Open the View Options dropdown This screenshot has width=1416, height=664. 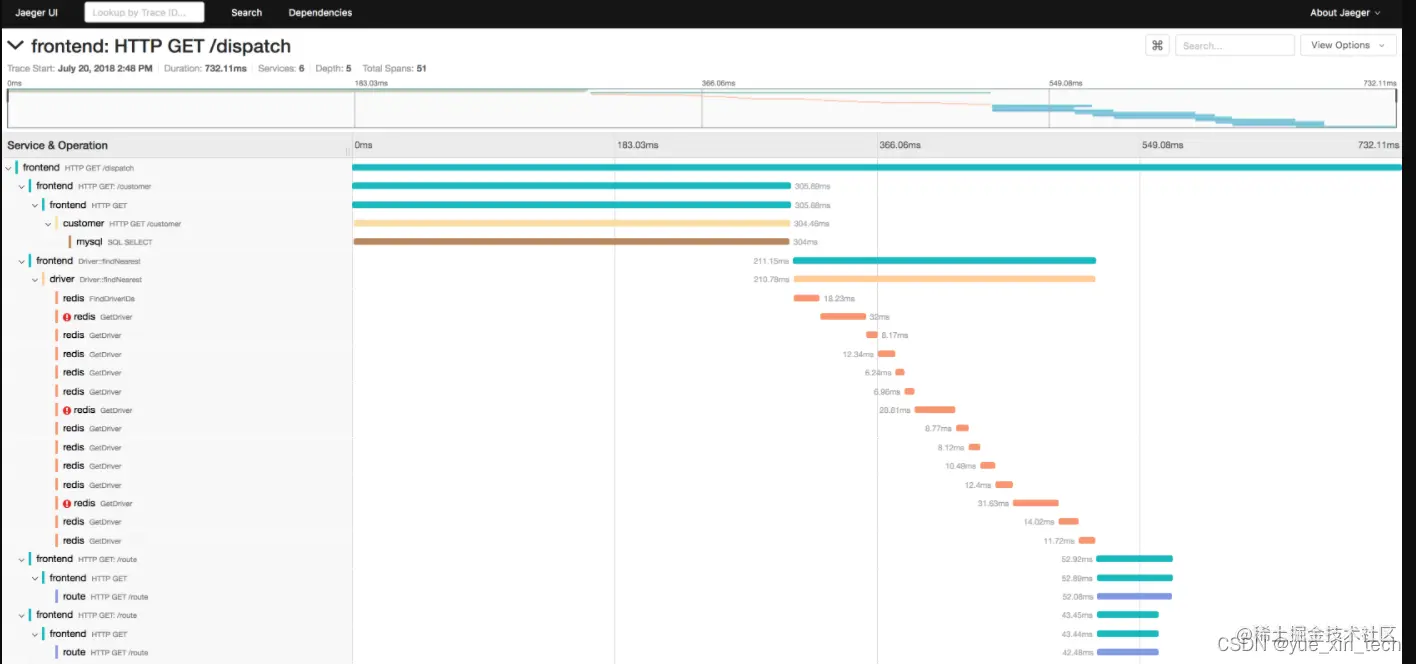(x=1347, y=45)
